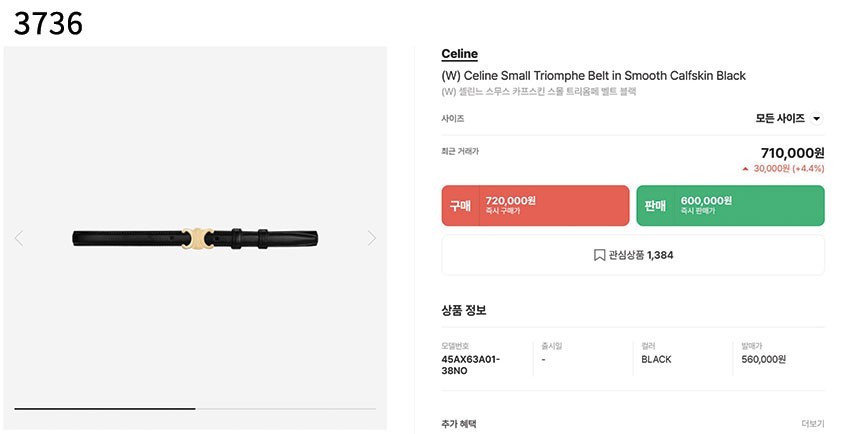Image resolution: width=860 pixels, height=434 pixels.
Task: Click the 상품 정보 section heading
Action: 464,310
